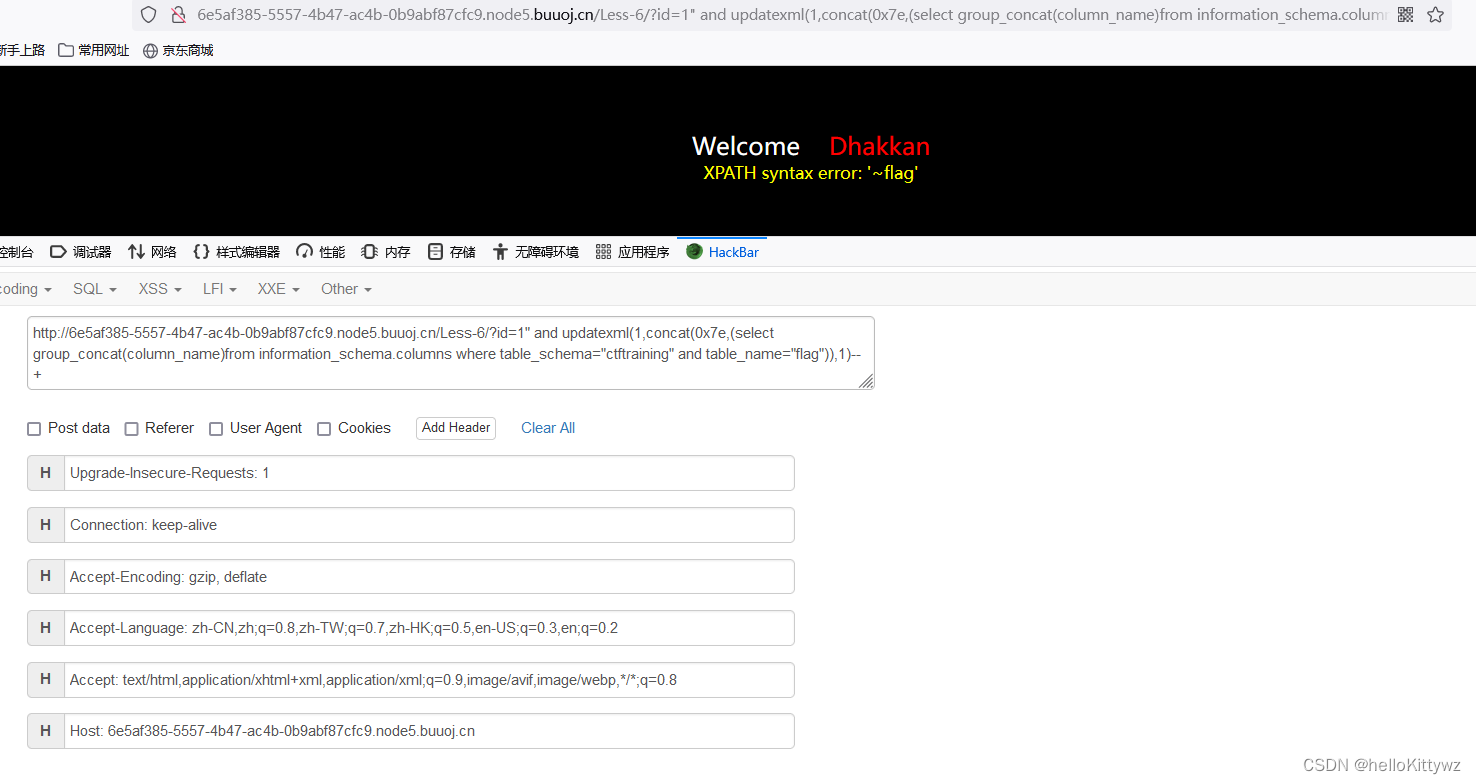Switch to the 控制台 console tab
The height and width of the screenshot is (784, 1476).
(x=17, y=252)
